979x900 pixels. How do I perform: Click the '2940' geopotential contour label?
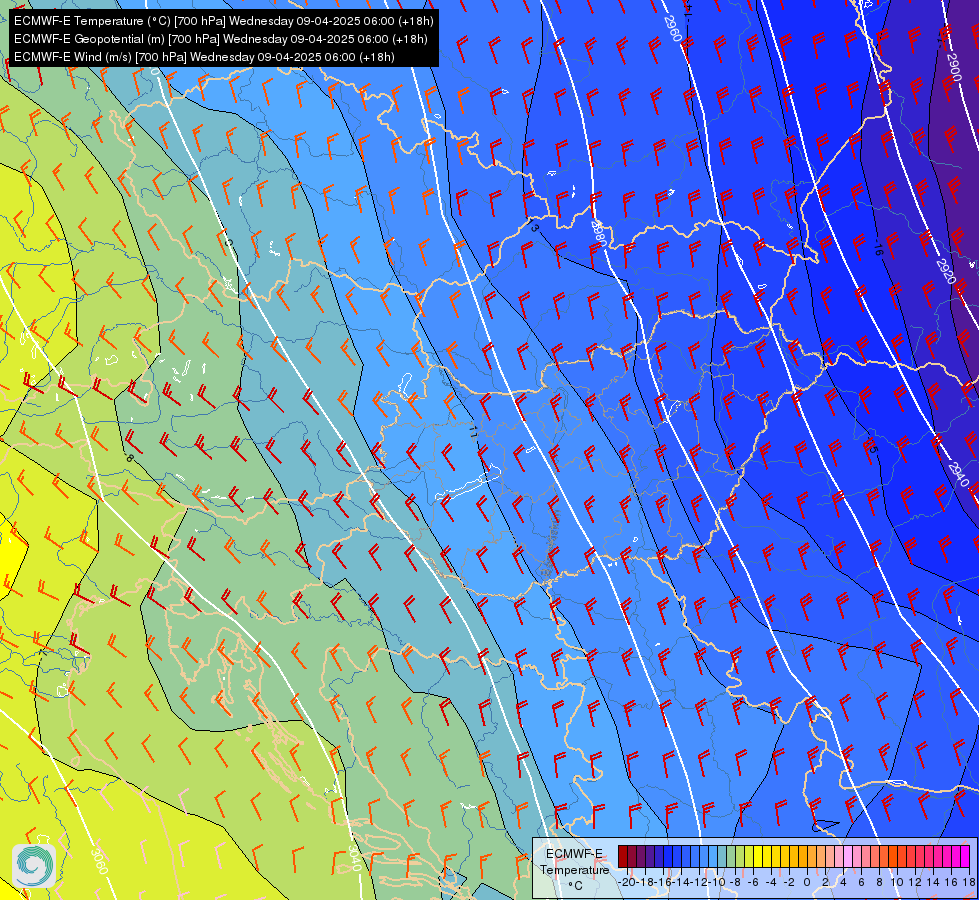958,474
